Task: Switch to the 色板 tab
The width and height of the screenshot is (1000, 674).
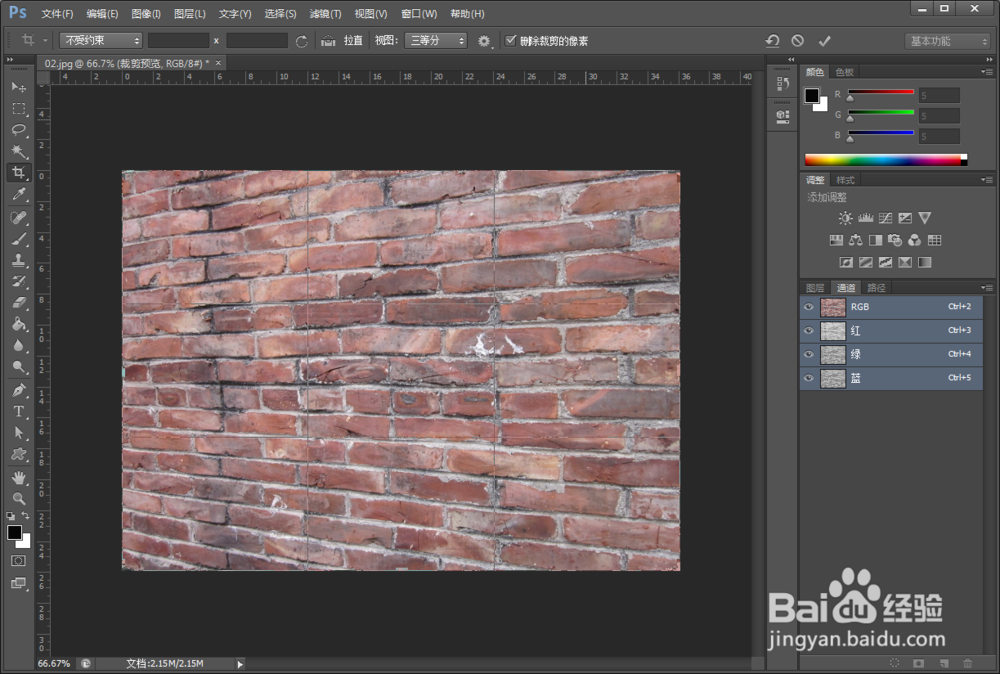Action: [844, 72]
